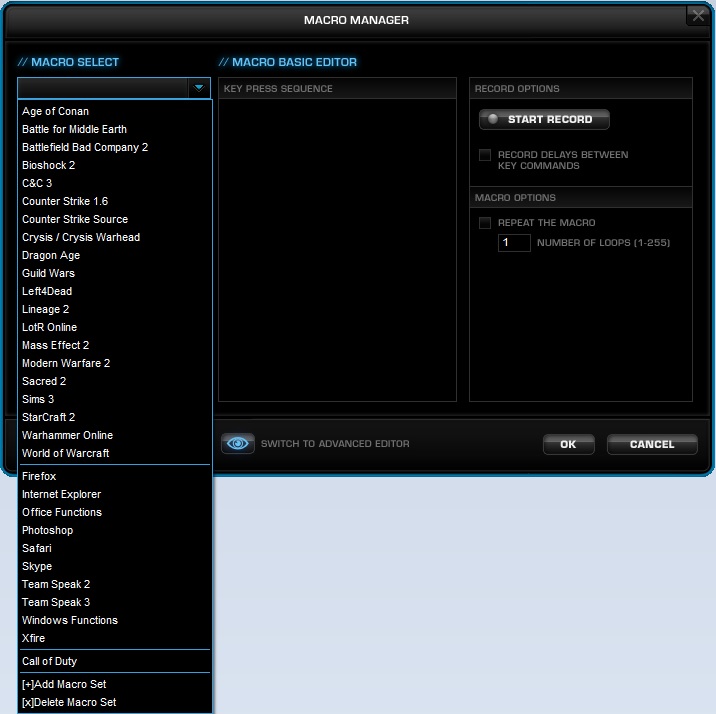Screen dimensions: 716x714
Task: Choose Internet Explorer entry
Action: coord(115,494)
